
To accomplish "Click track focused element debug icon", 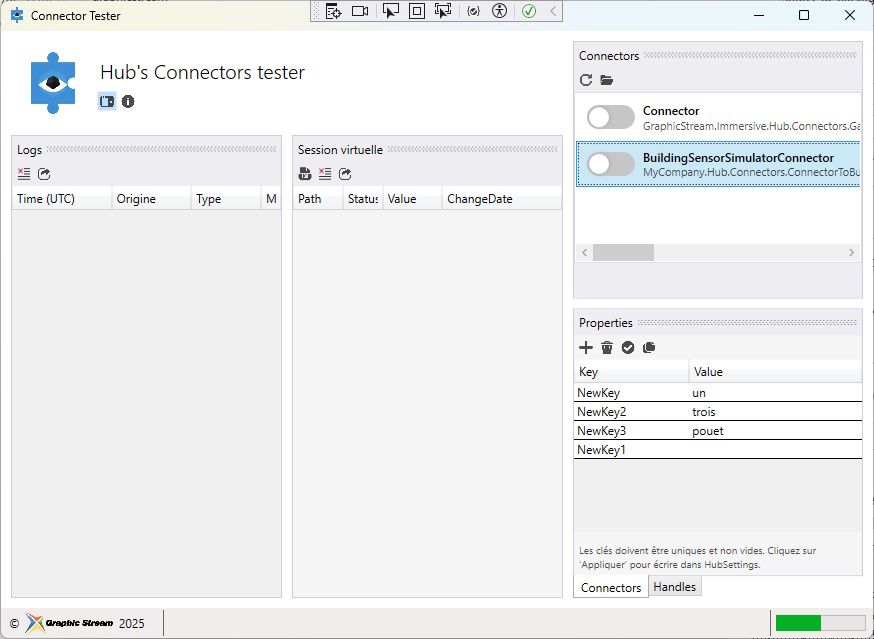I will 443,11.
